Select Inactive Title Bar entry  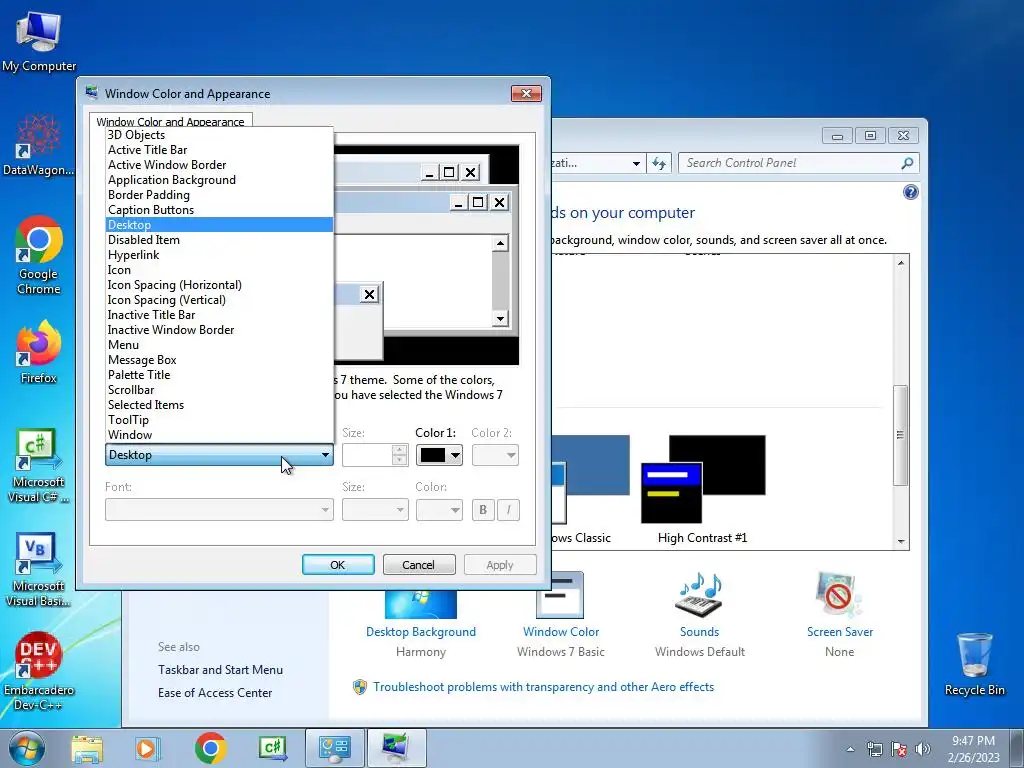219,315
